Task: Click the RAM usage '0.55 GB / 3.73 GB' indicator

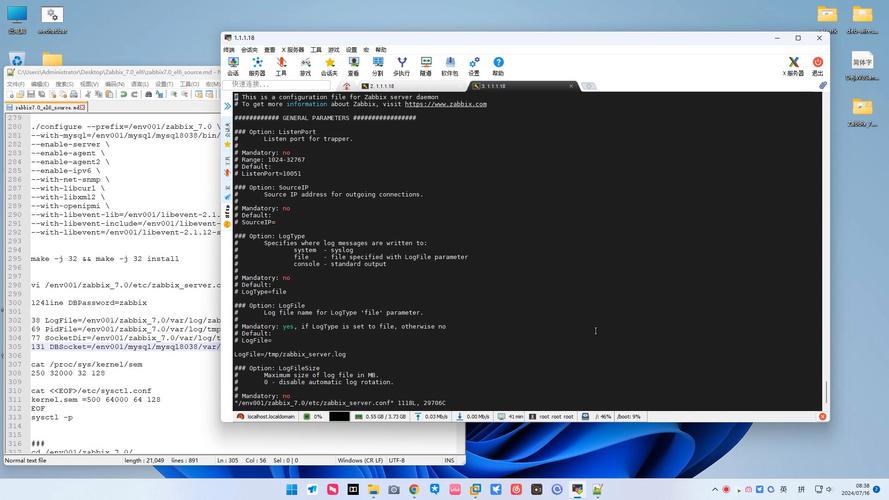Action: tap(380, 417)
